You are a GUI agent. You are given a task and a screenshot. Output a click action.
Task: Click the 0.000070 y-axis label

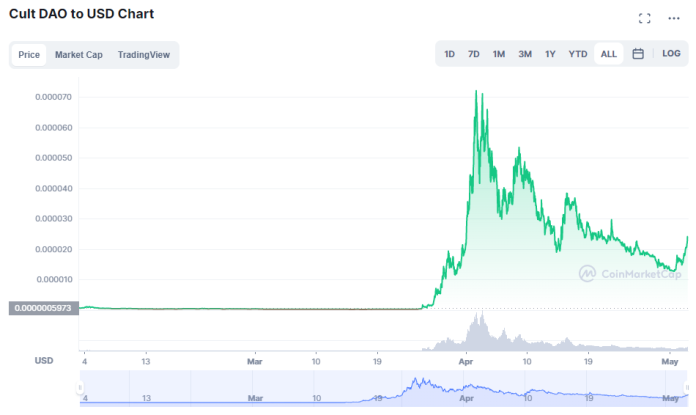pos(53,97)
